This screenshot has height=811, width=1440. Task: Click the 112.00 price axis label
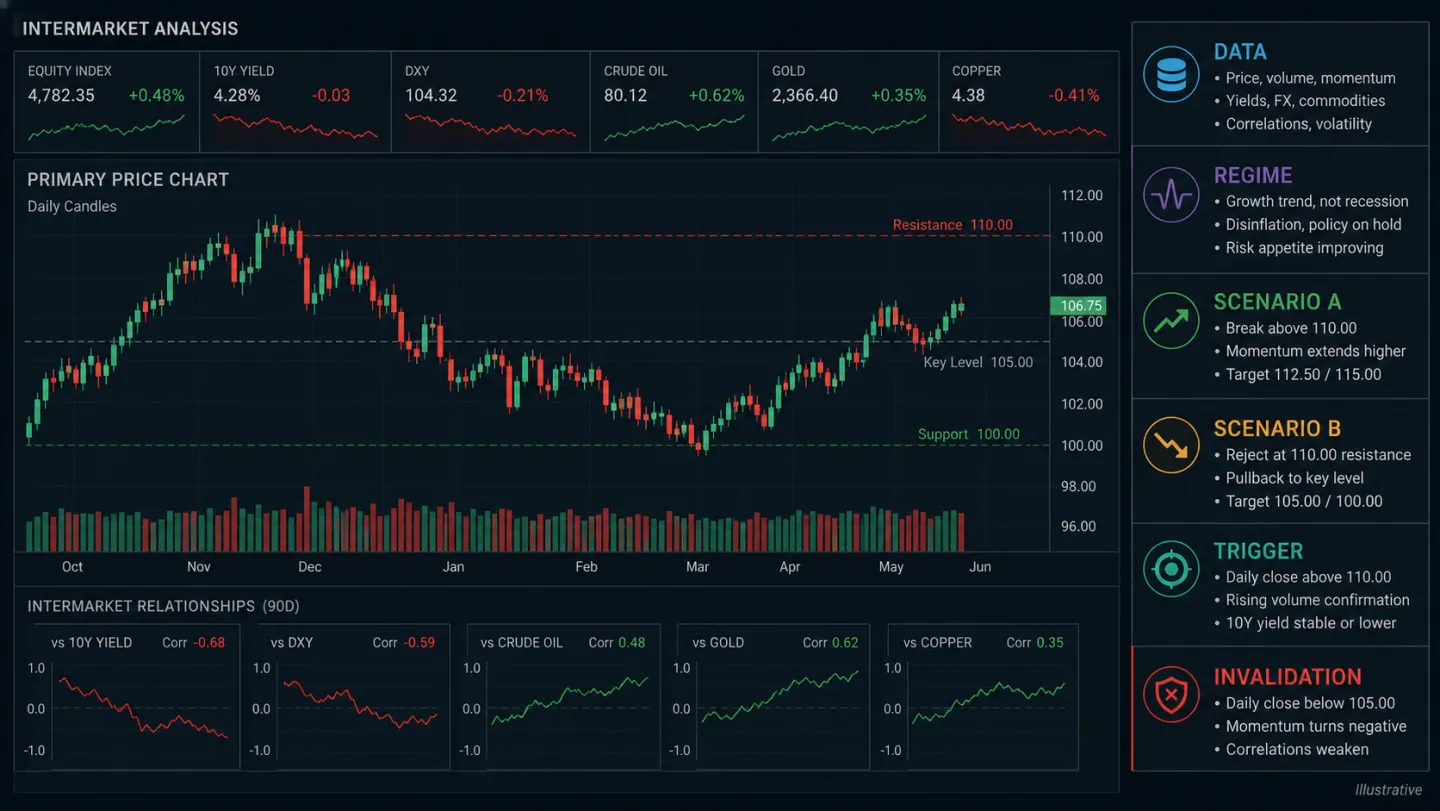(x=1082, y=195)
